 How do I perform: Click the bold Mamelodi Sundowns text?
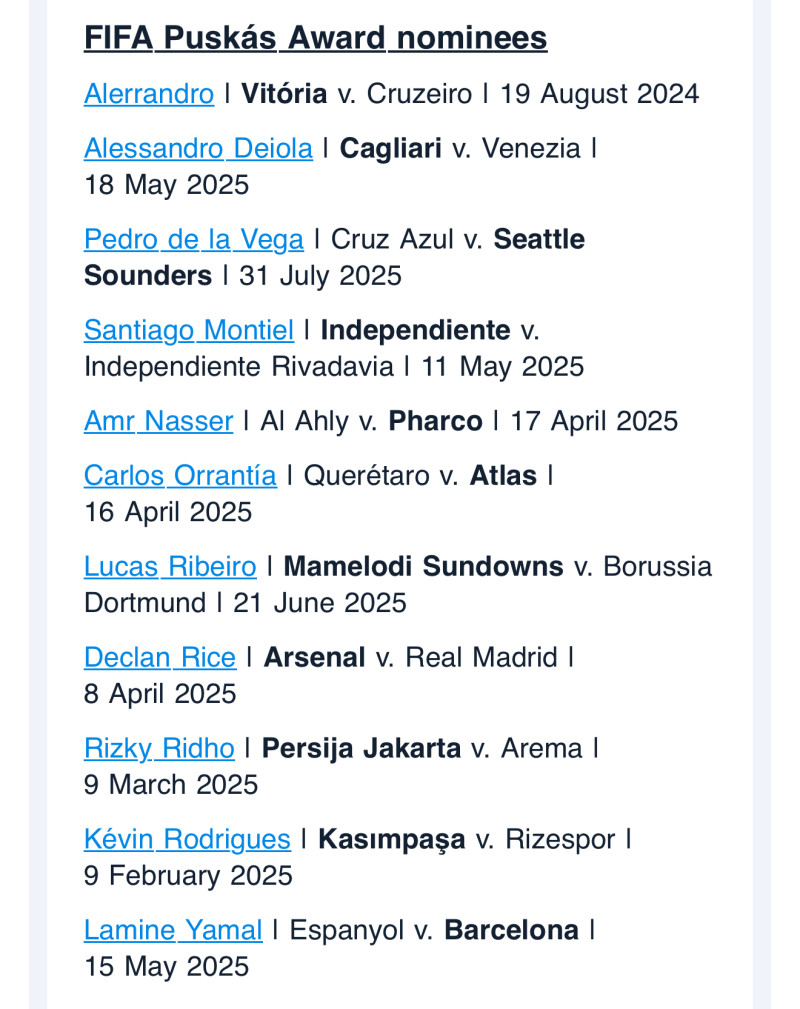pyautogui.click(x=423, y=567)
